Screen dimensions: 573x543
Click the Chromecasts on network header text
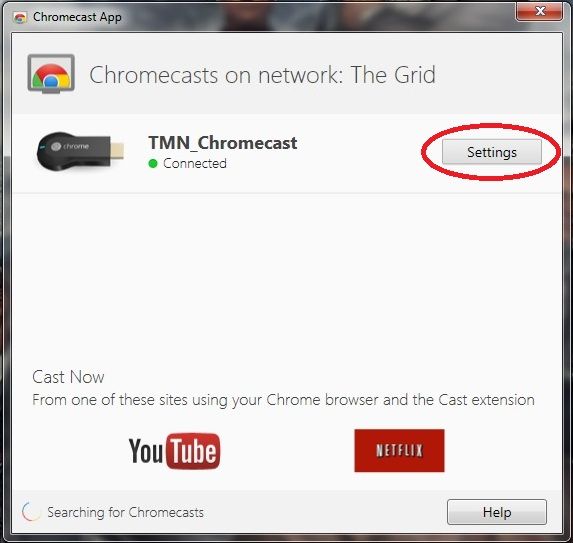coord(262,75)
